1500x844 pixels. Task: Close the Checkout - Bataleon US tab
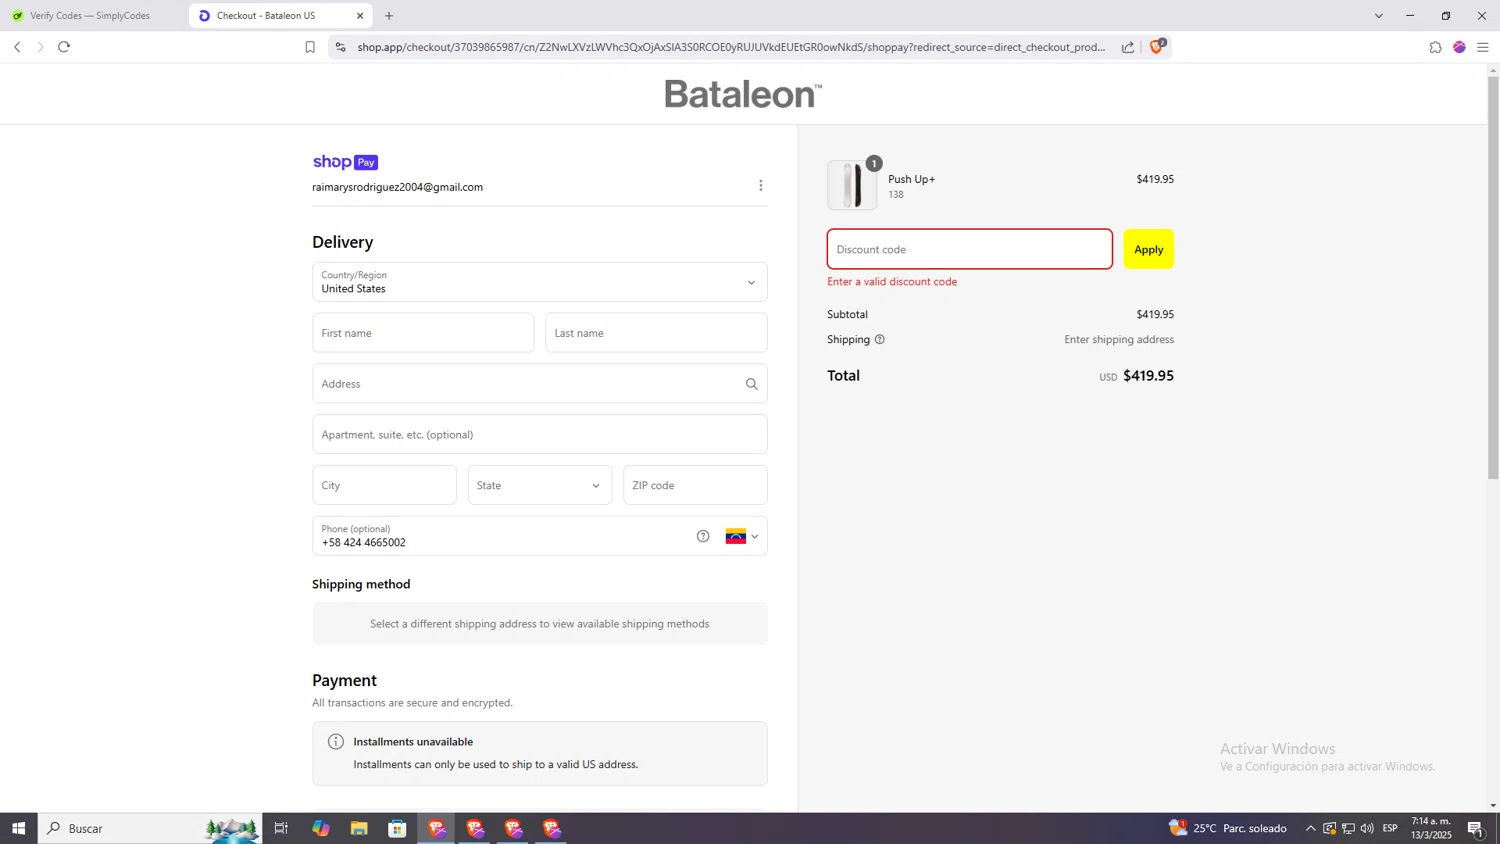(360, 16)
